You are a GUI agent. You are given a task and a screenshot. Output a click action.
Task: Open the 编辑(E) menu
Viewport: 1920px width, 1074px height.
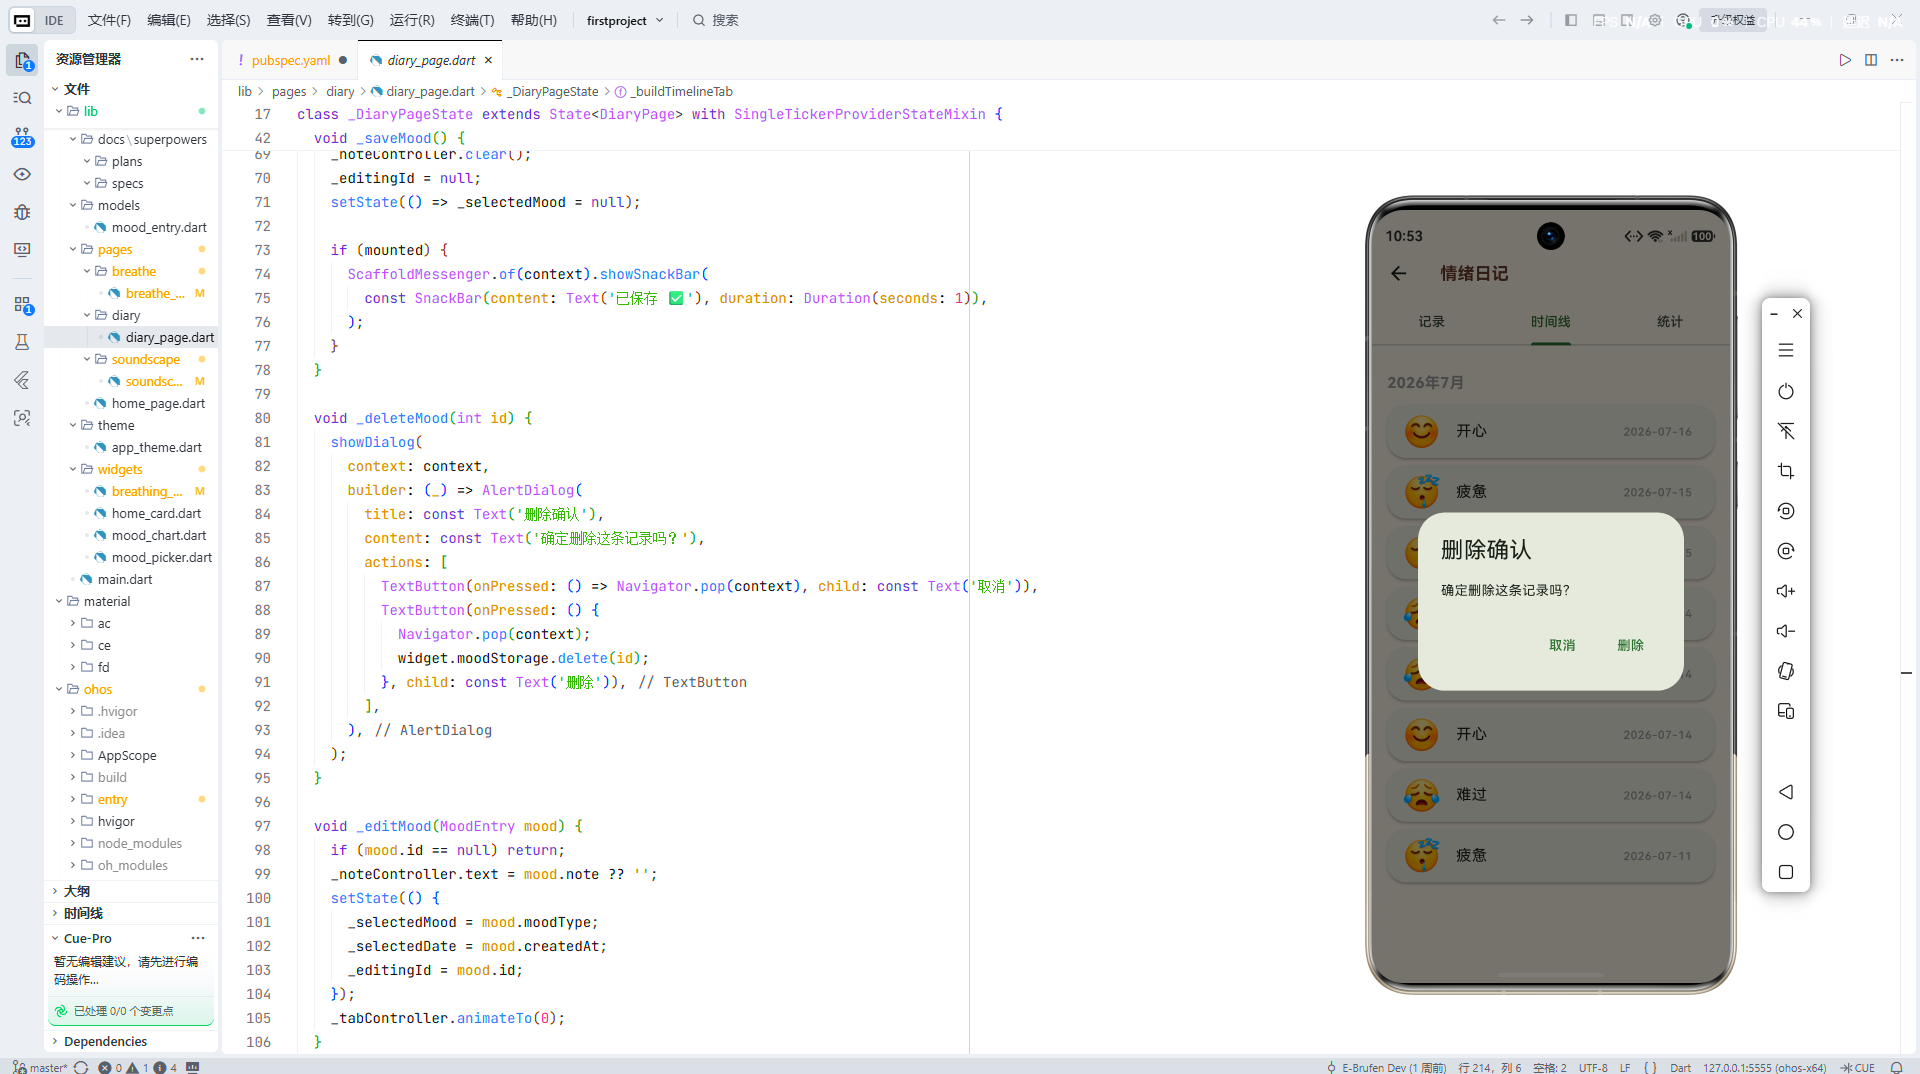[x=168, y=20]
